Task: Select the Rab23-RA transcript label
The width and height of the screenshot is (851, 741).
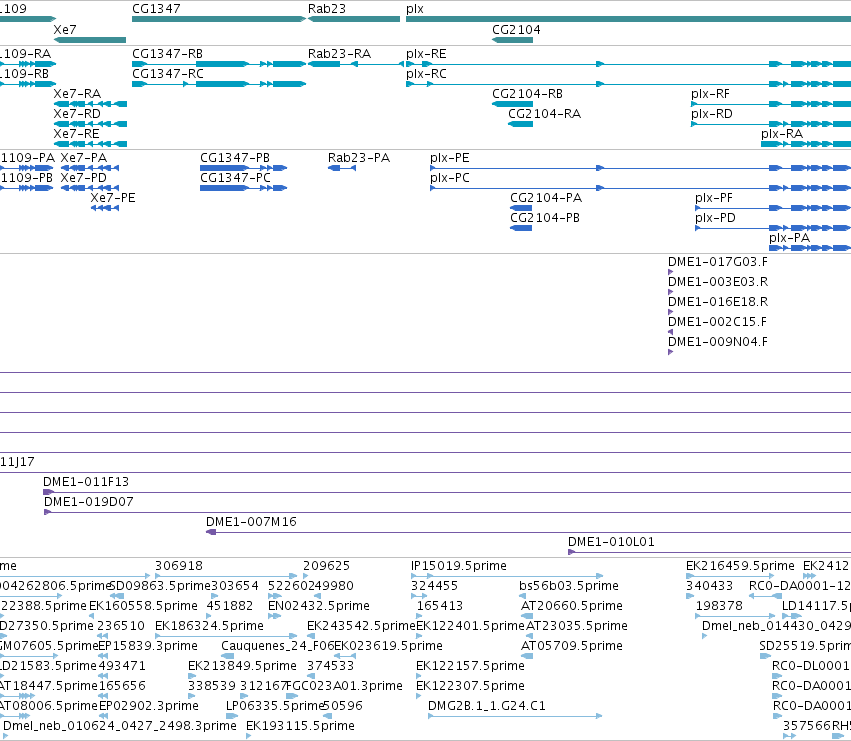Action: (x=339, y=54)
